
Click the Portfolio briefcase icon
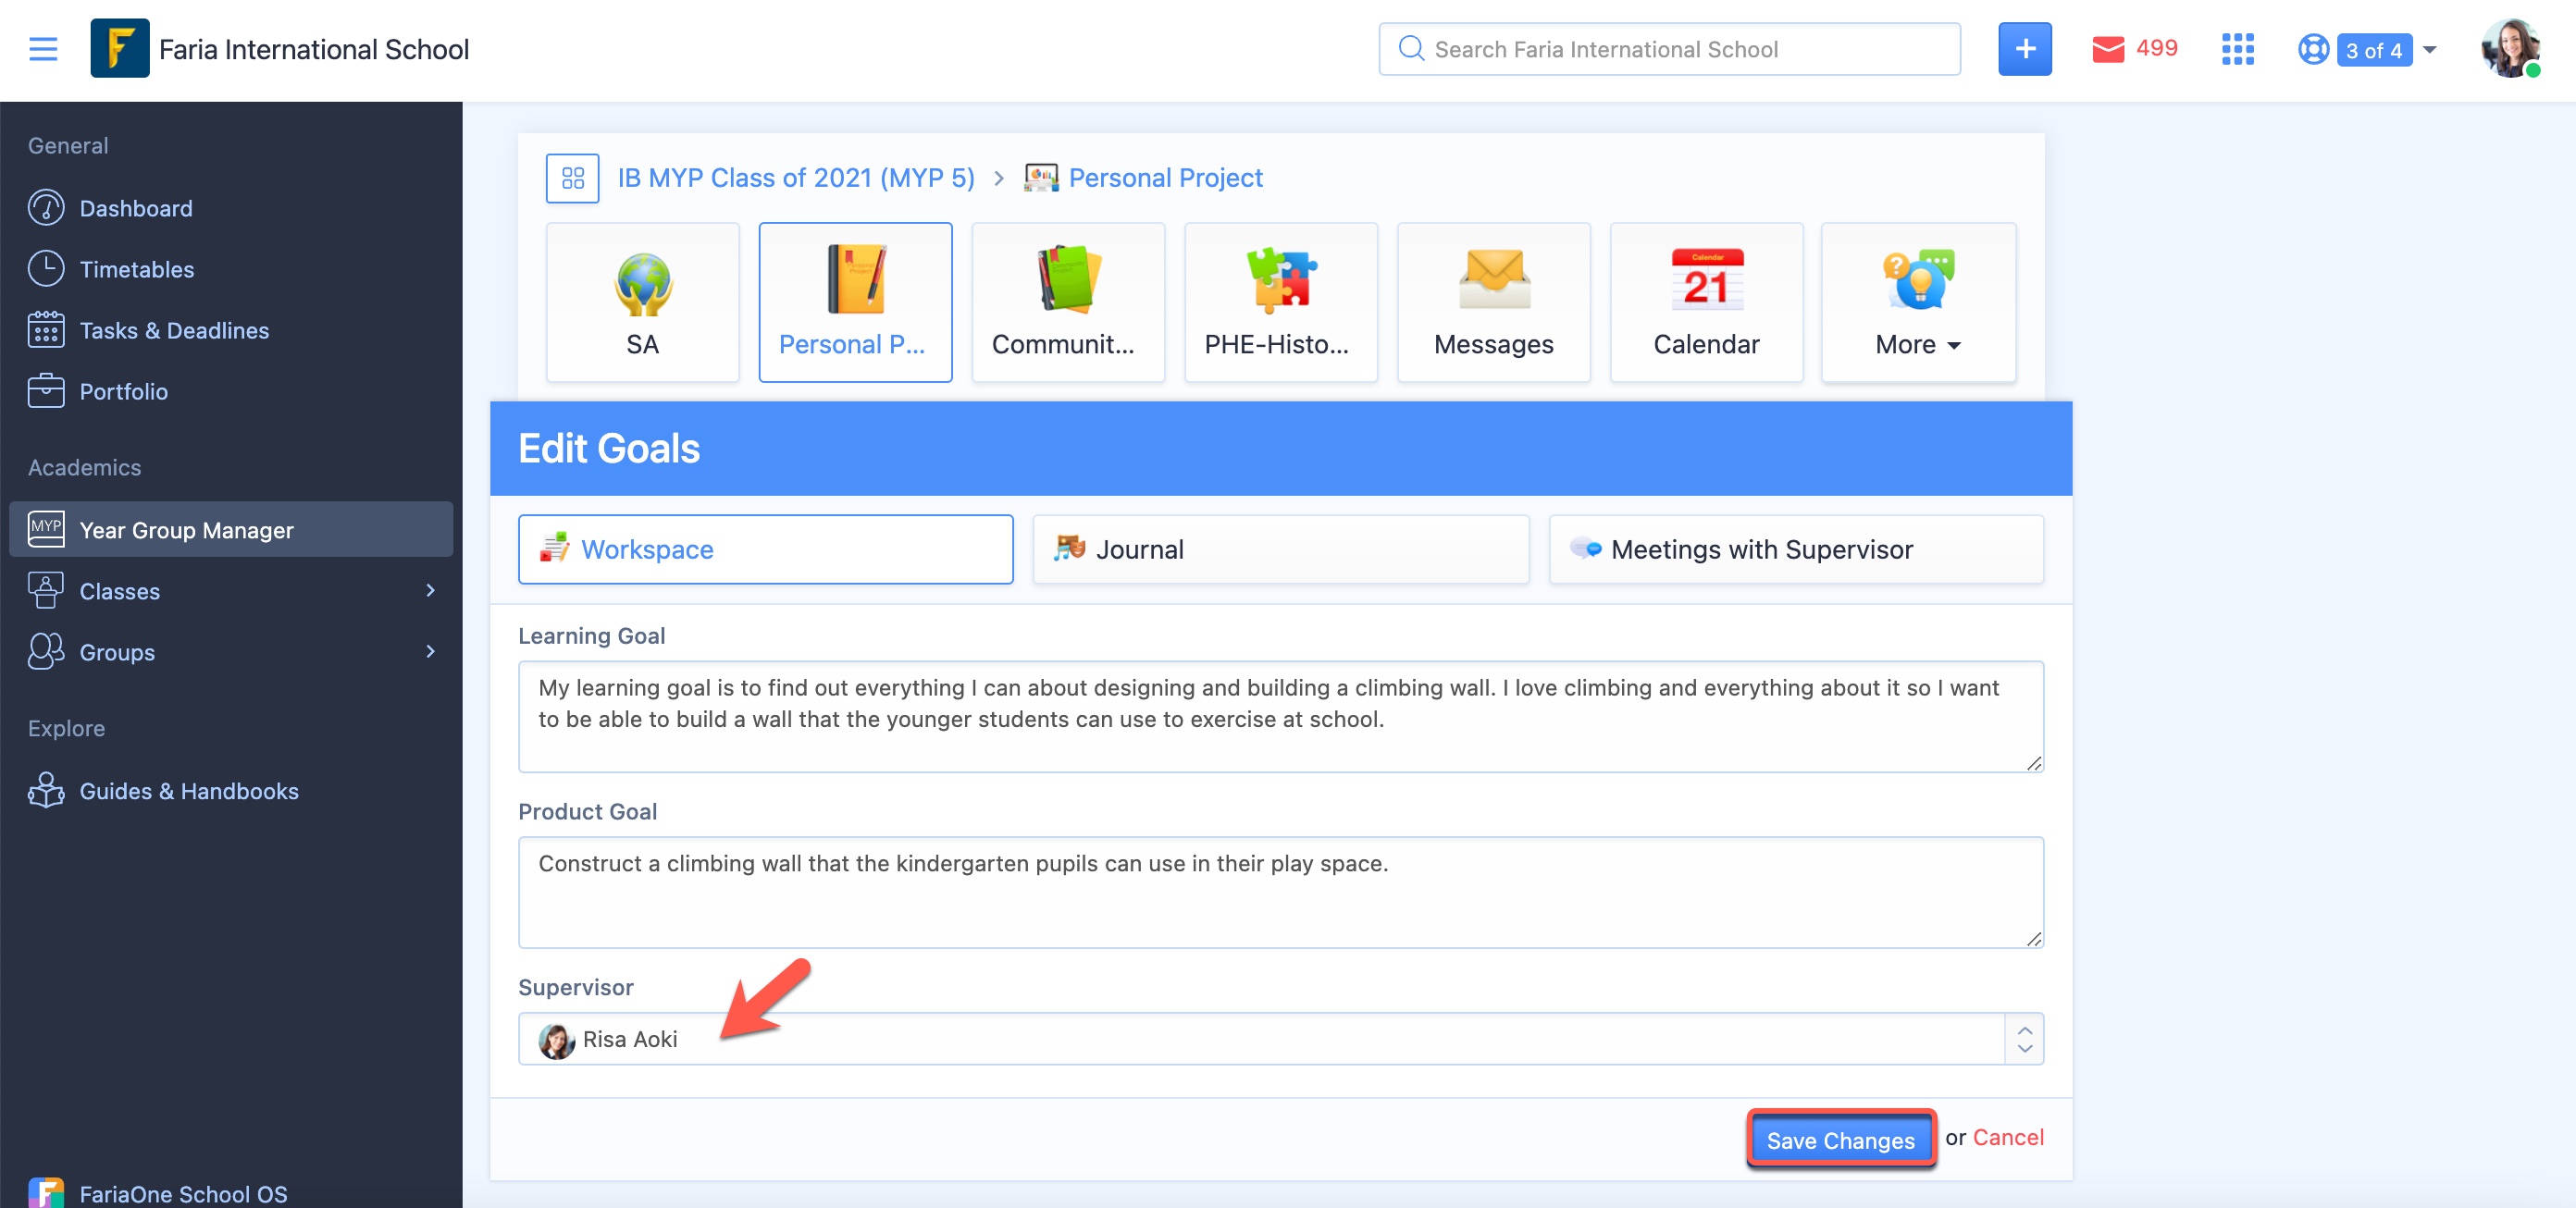pos(46,391)
